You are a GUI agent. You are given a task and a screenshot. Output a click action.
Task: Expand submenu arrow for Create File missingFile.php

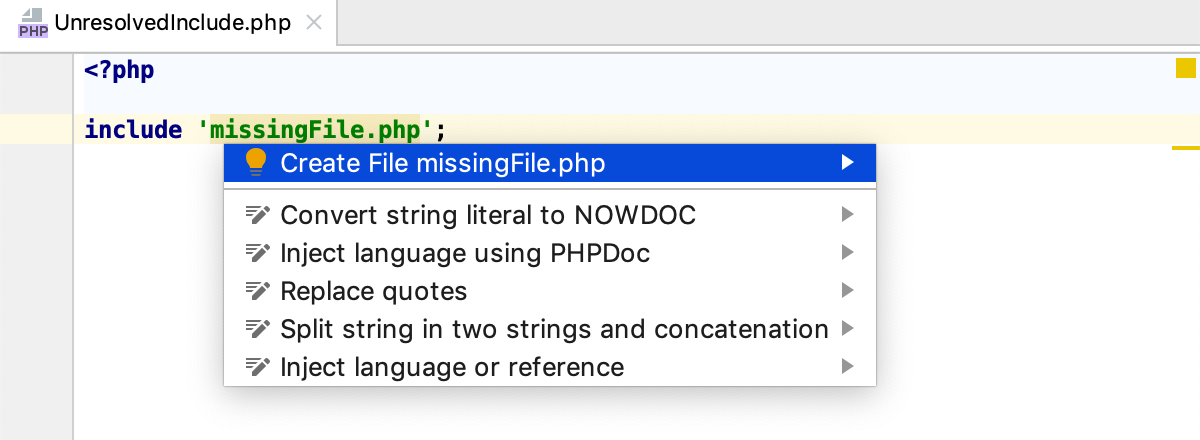[x=848, y=162]
